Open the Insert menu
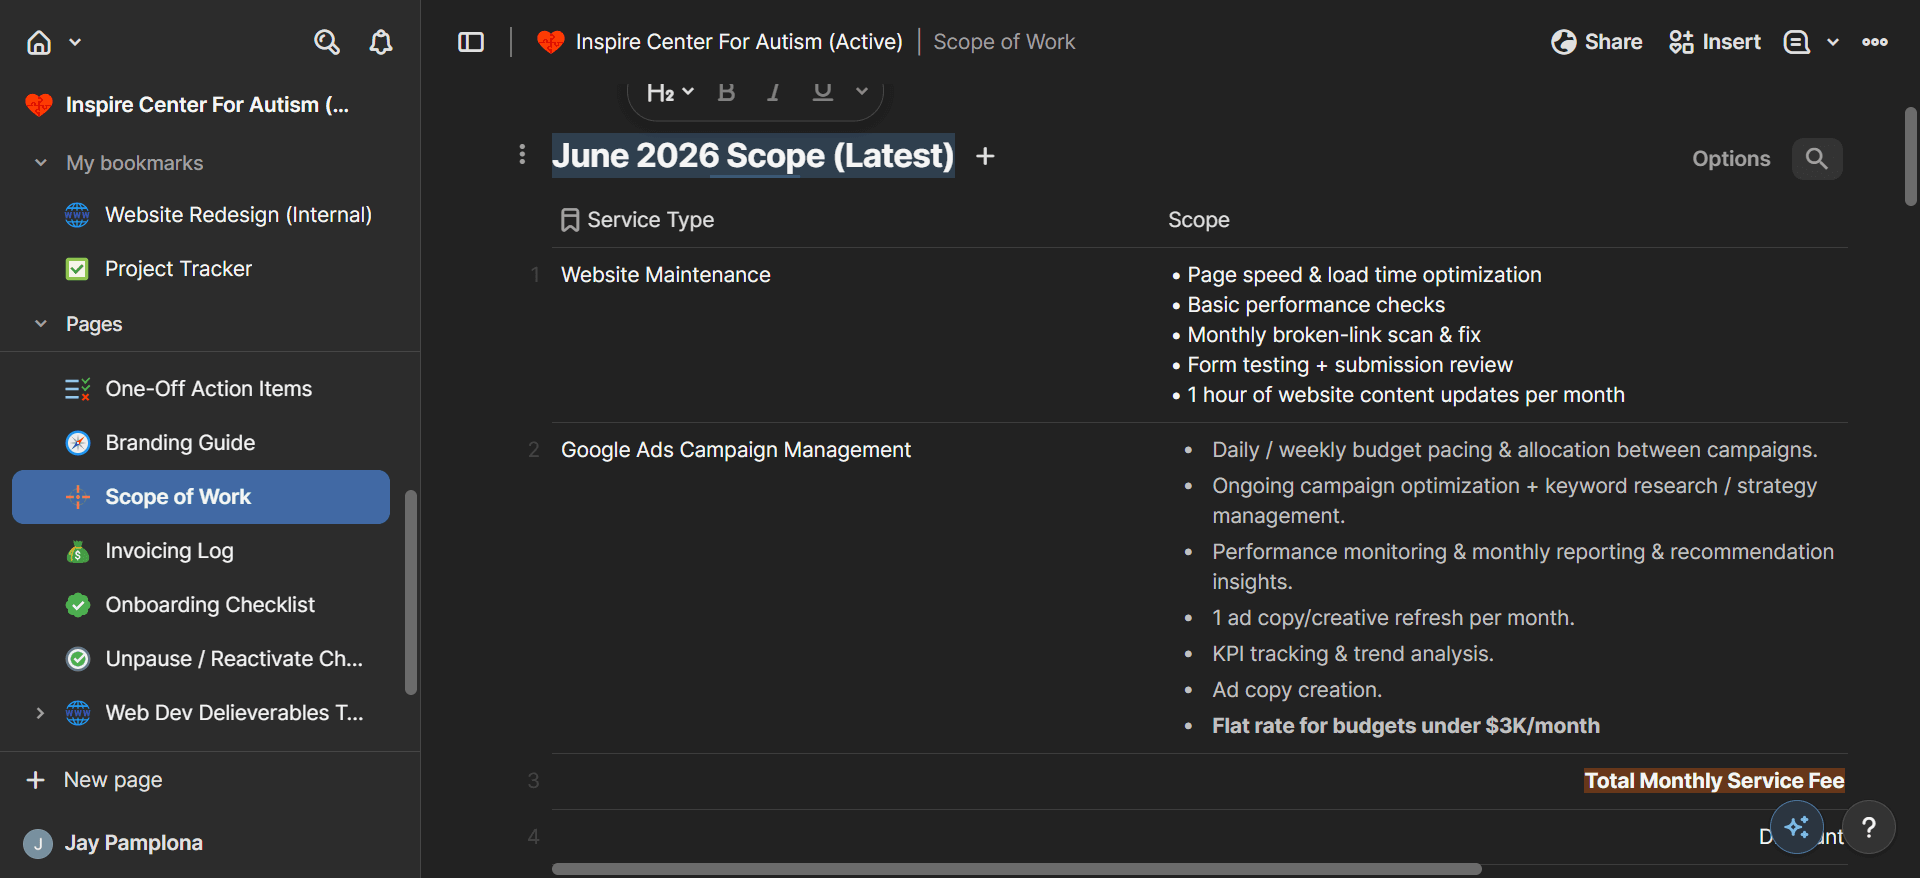The height and width of the screenshot is (878, 1920). click(x=1715, y=42)
